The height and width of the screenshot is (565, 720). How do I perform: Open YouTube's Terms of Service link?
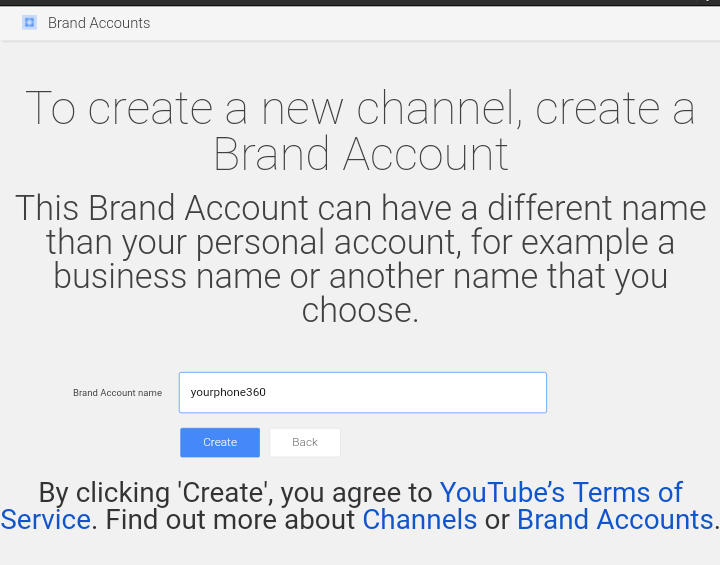pyautogui.click(x=561, y=492)
